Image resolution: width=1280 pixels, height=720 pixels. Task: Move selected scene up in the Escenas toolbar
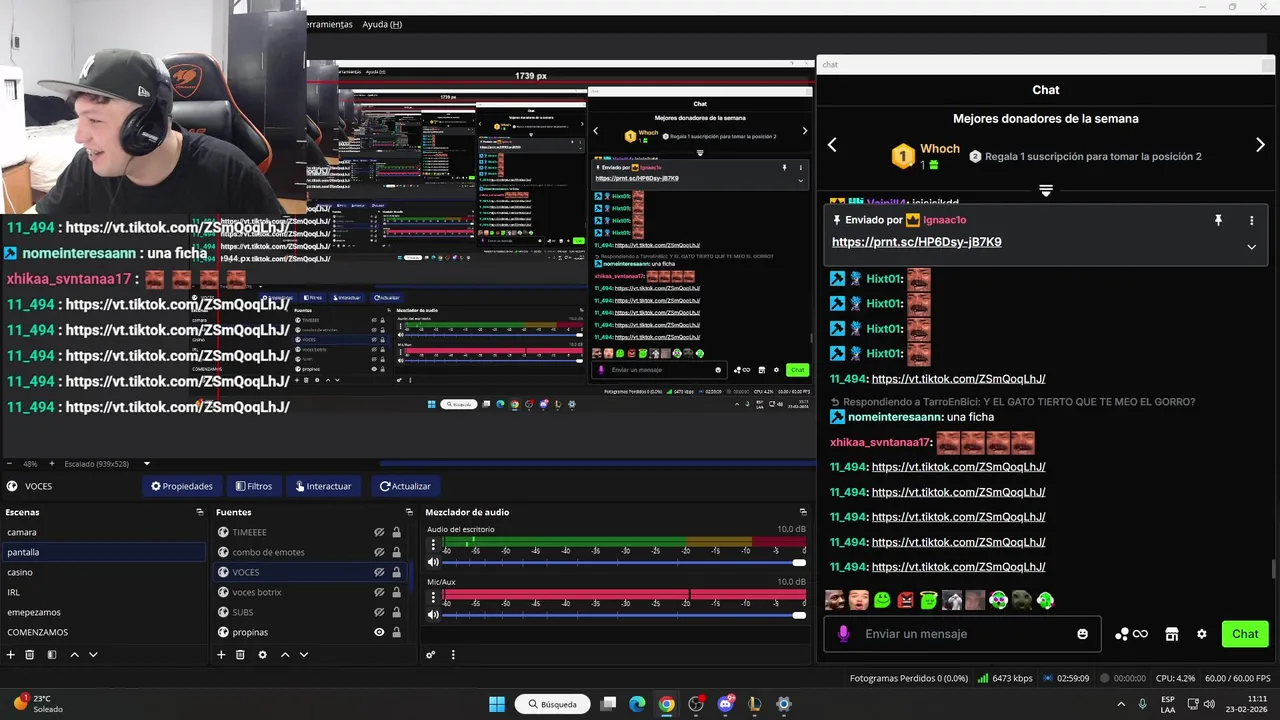click(x=74, y=655)
